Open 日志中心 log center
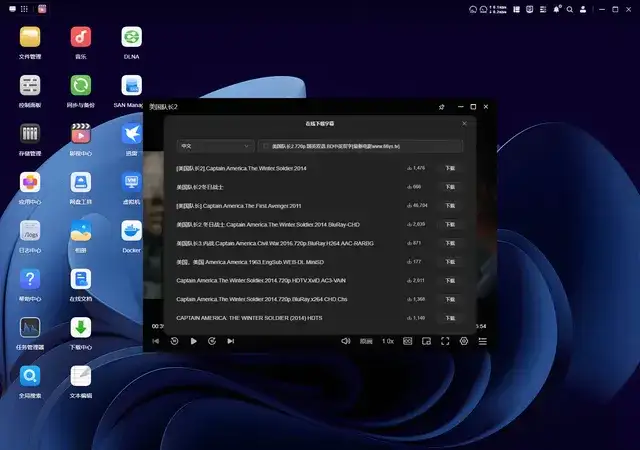Screen dimensions: 640x450 pyautogui.click(x=30, y=231)
